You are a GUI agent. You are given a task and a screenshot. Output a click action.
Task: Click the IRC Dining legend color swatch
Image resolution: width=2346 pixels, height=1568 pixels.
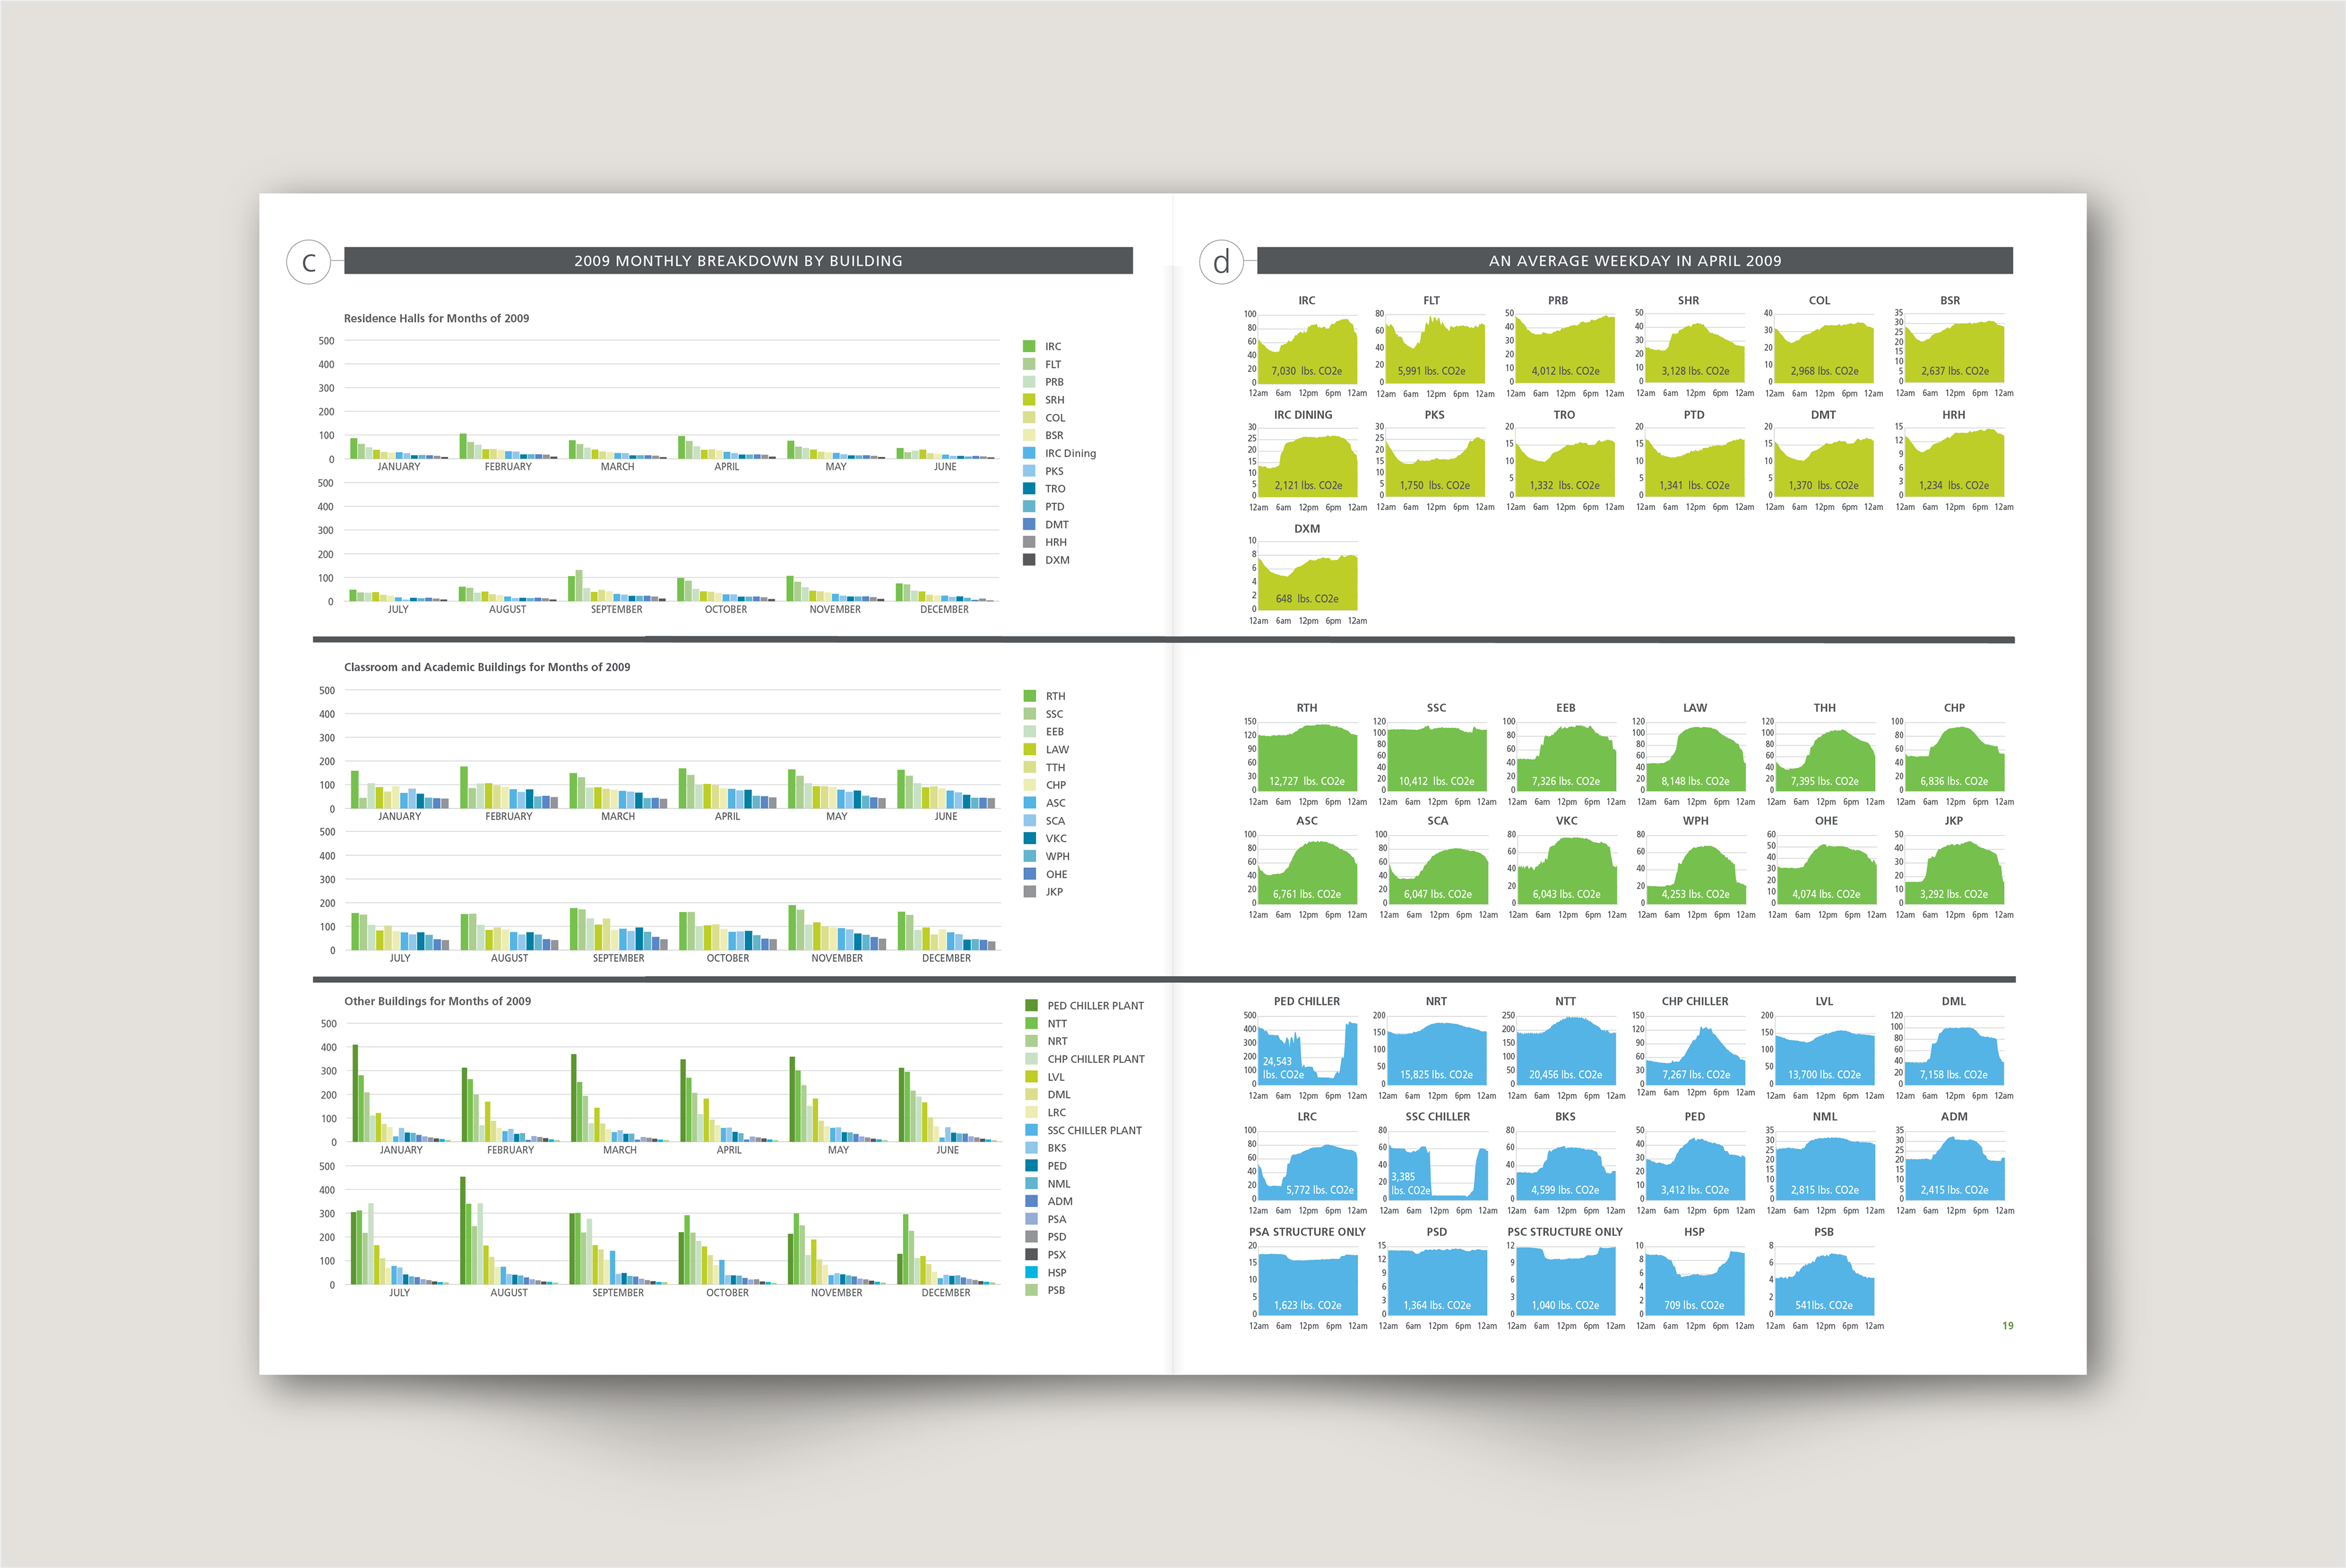[x=1029, y=453]
